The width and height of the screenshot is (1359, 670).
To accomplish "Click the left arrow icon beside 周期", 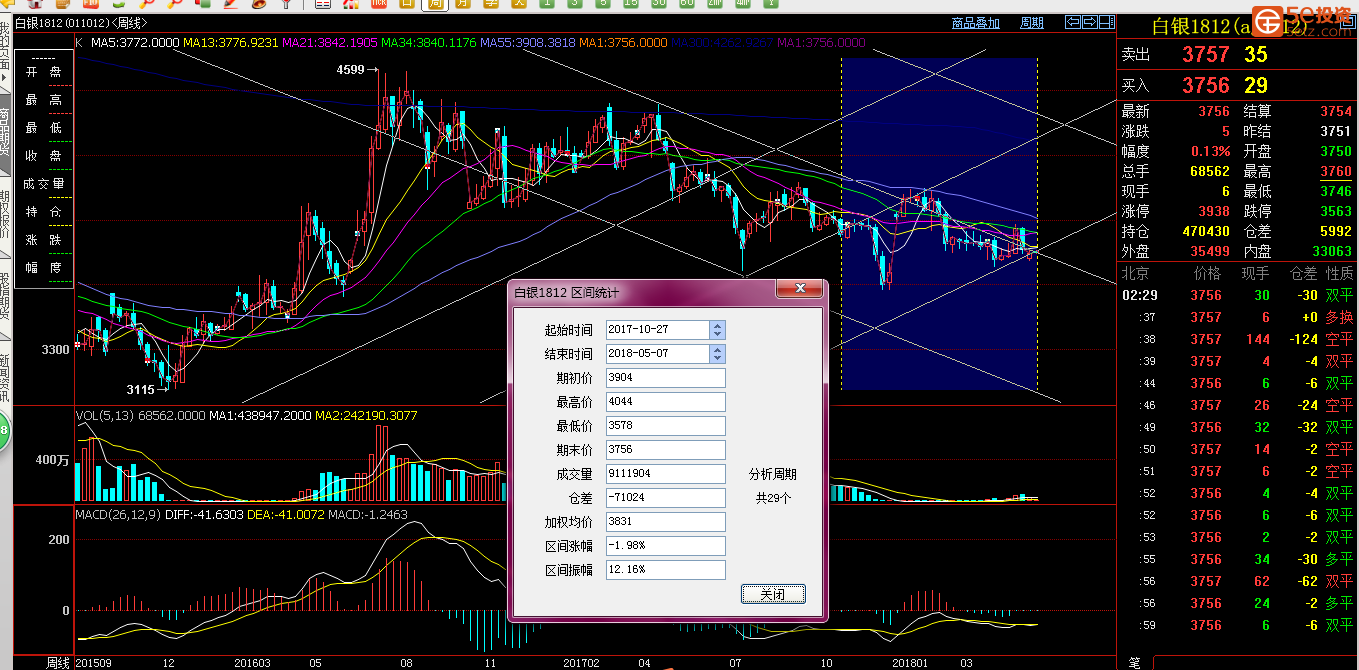I will coord(1072,22).
